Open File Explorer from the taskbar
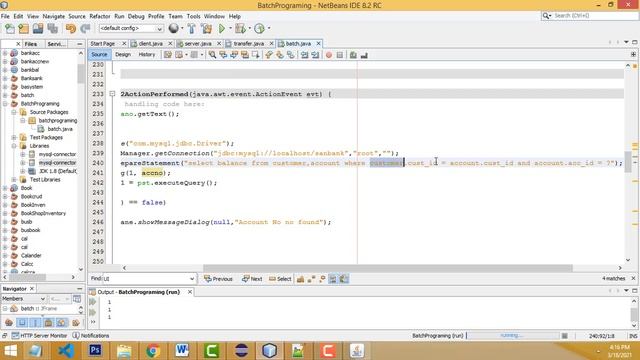The height and width of the screenshot is (360, 640). coord(124,350)
